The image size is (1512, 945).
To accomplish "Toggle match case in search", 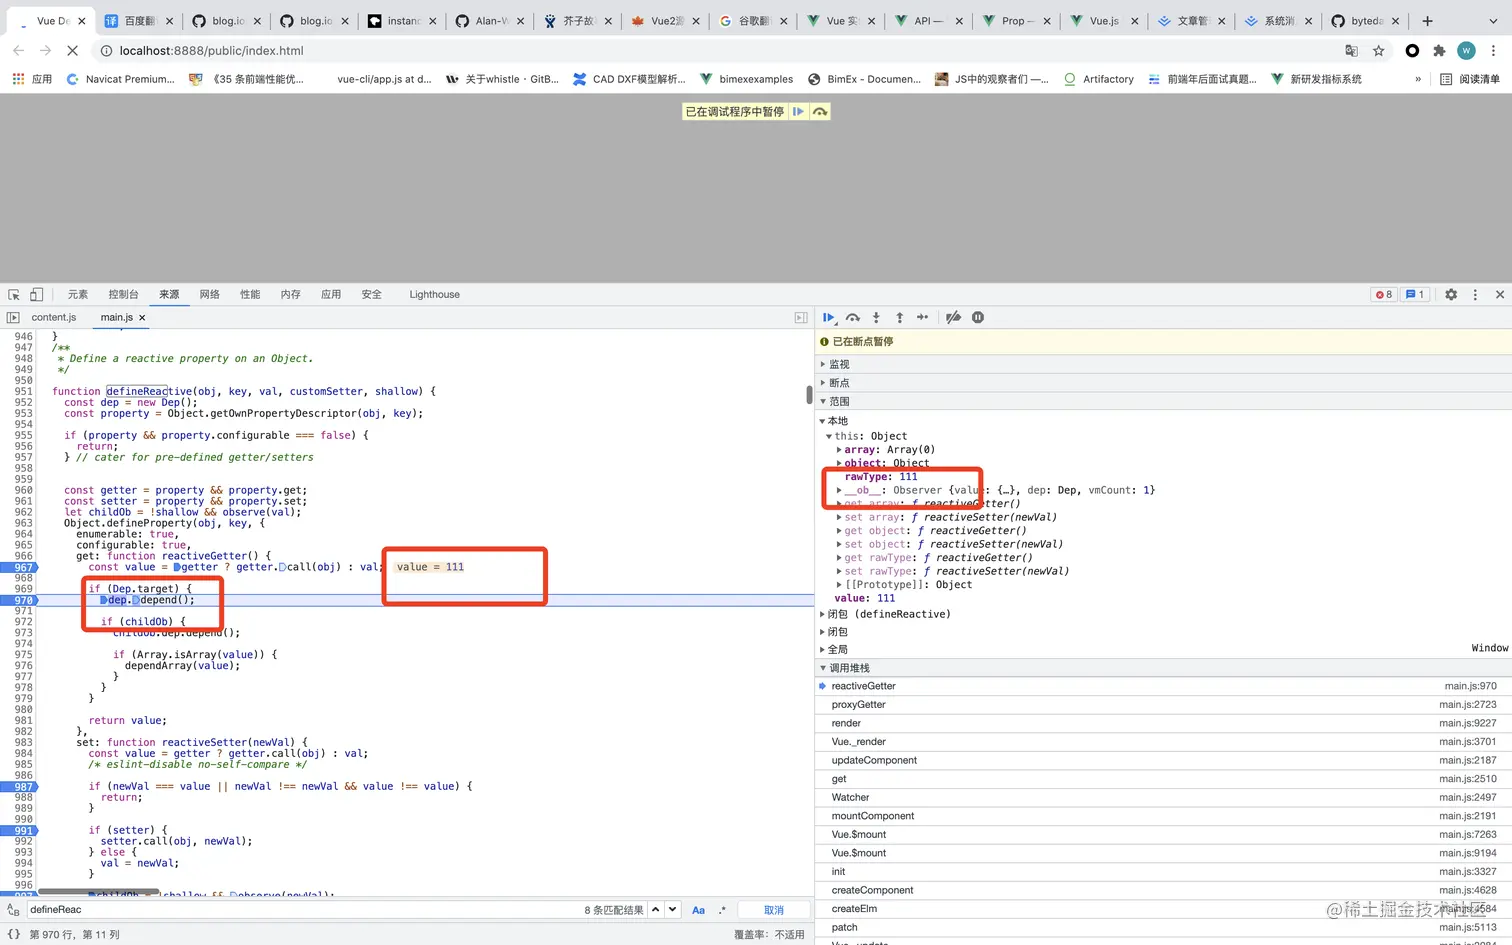I will coord(698,910).
